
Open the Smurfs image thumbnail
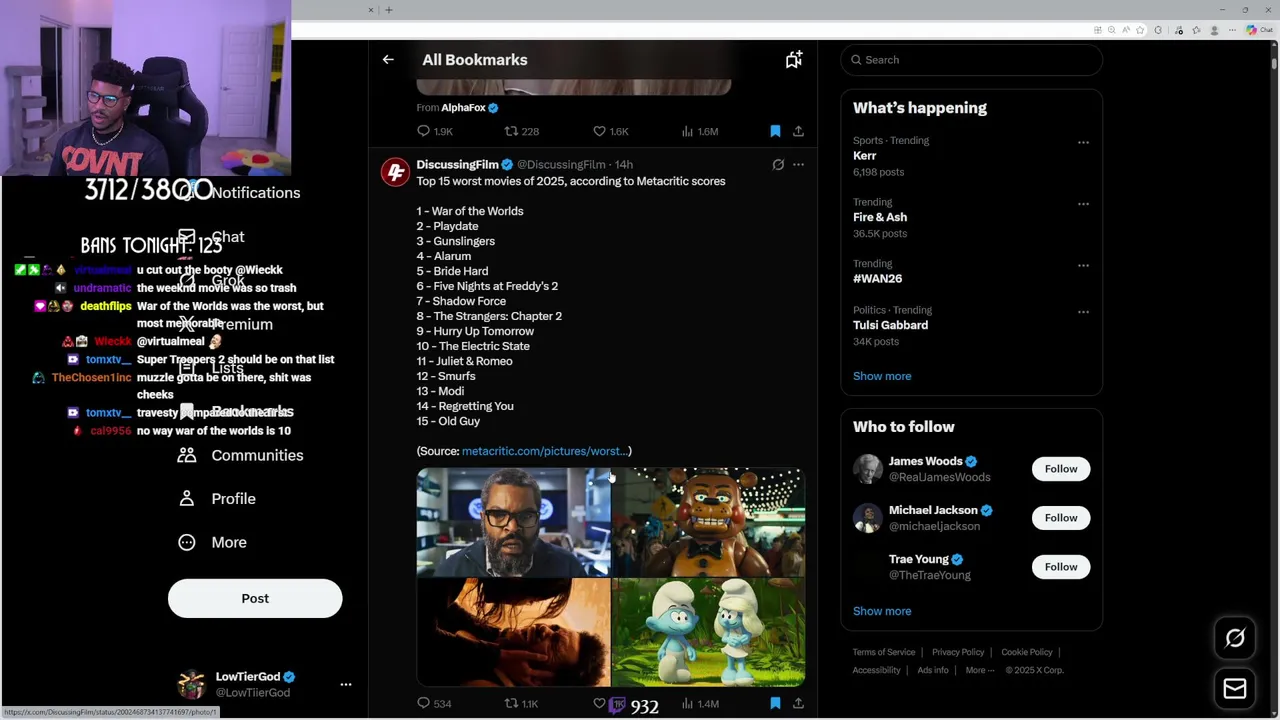pyautogui.click(x=708, y=632)
